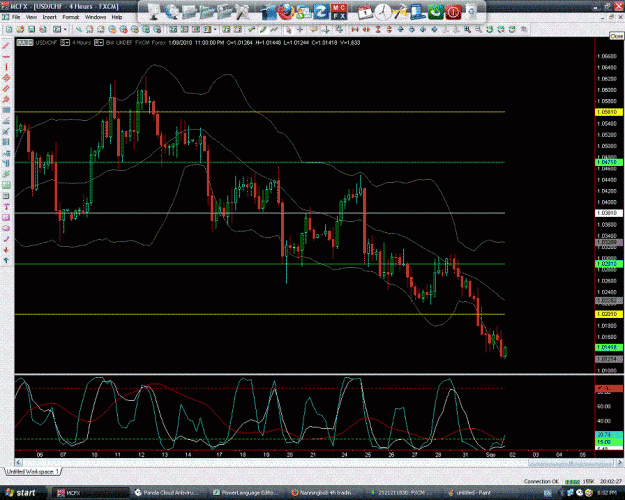Screen dimensions: 625x500
Task: Open the Format menu
Action: [x=71, y=17]
